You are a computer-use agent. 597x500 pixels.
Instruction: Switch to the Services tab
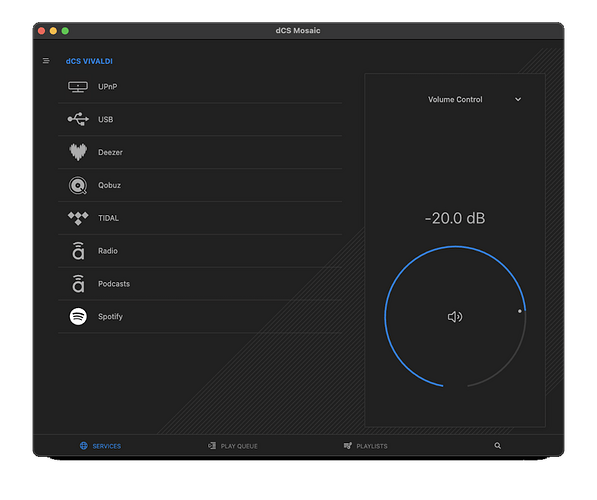click(x=101, y=446)
